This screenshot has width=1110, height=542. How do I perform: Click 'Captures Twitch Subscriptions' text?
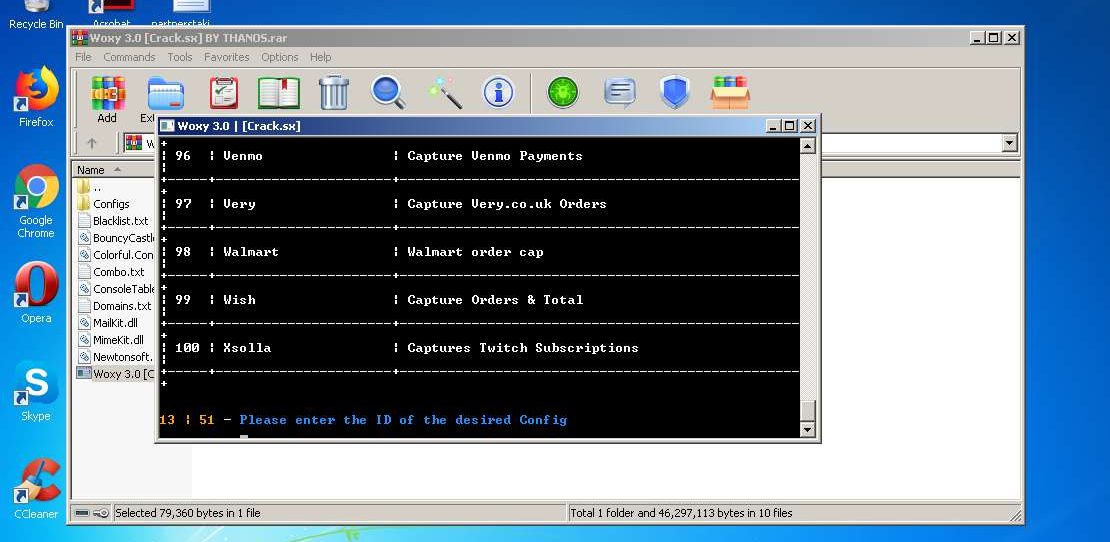click(x=522, y=348)
